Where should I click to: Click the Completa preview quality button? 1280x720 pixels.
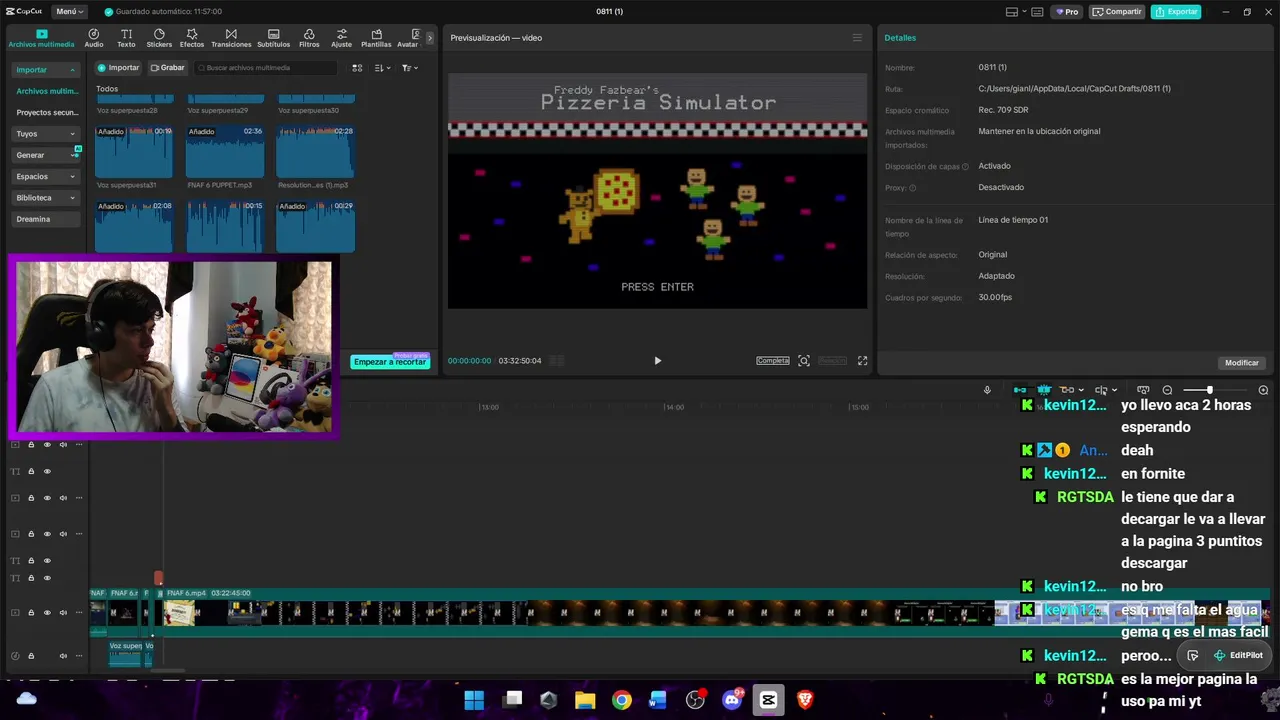point(773,361)
